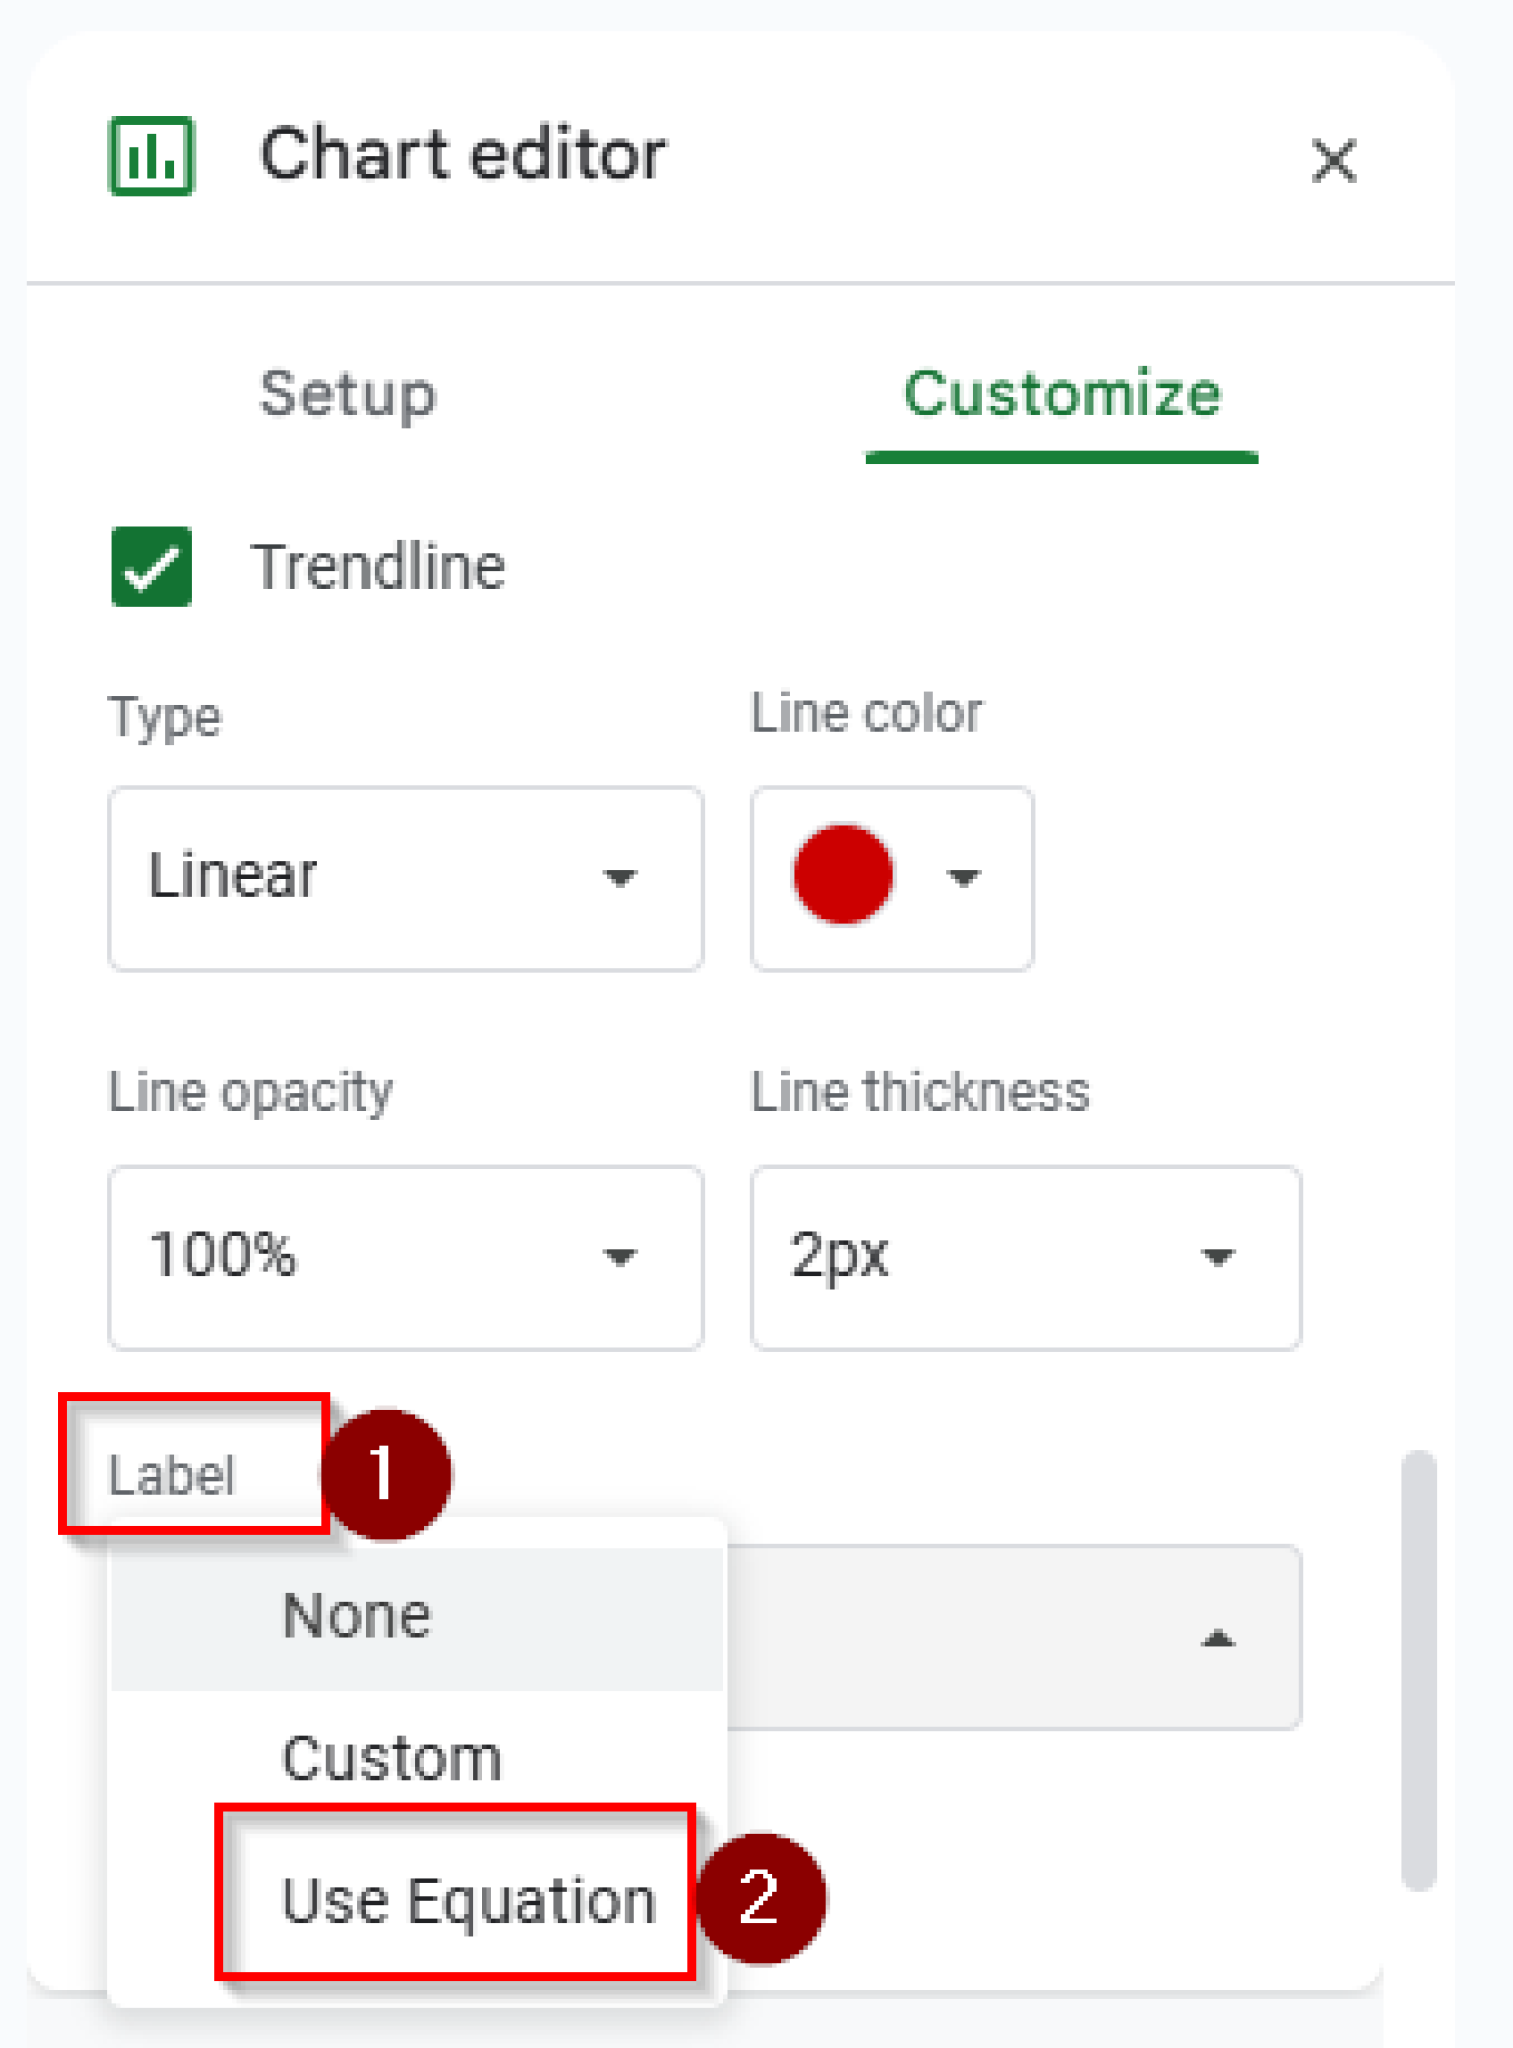
Task: Click the Trendline text label
Action: click(378, 567)
